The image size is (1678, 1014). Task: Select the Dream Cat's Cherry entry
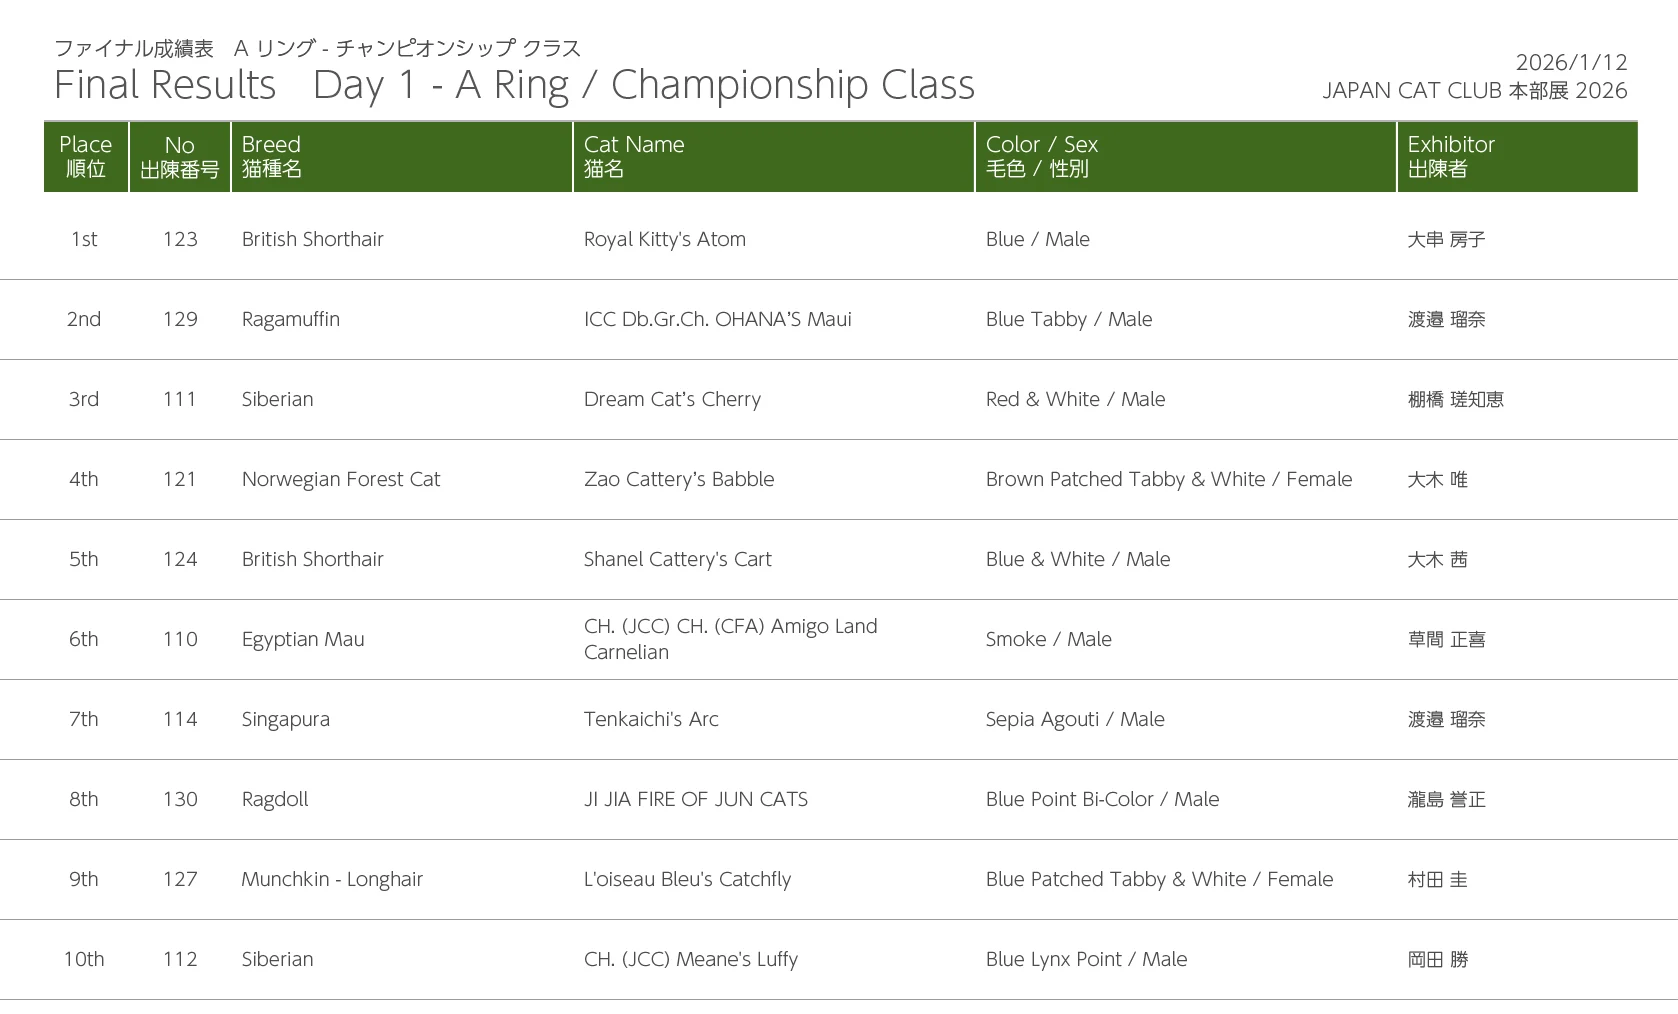click(672, 399)
